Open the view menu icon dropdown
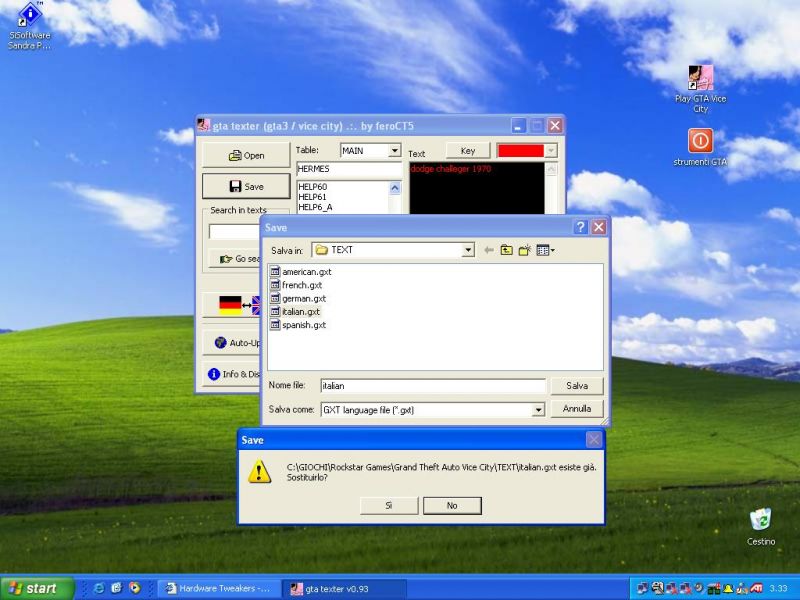The width and height of the screenshot is (800, 600). (x=545, y=250)
